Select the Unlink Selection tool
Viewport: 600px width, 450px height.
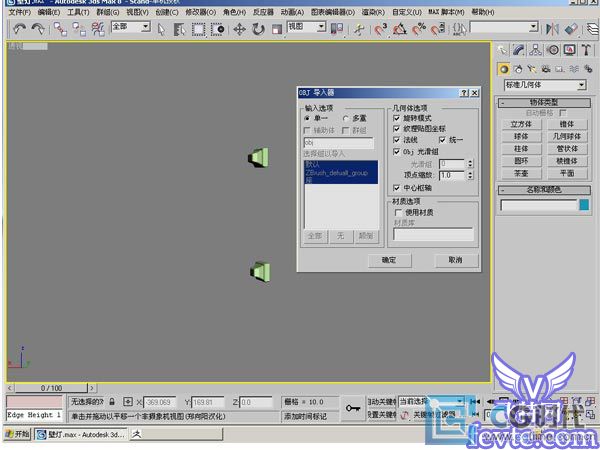click(79, 29)
